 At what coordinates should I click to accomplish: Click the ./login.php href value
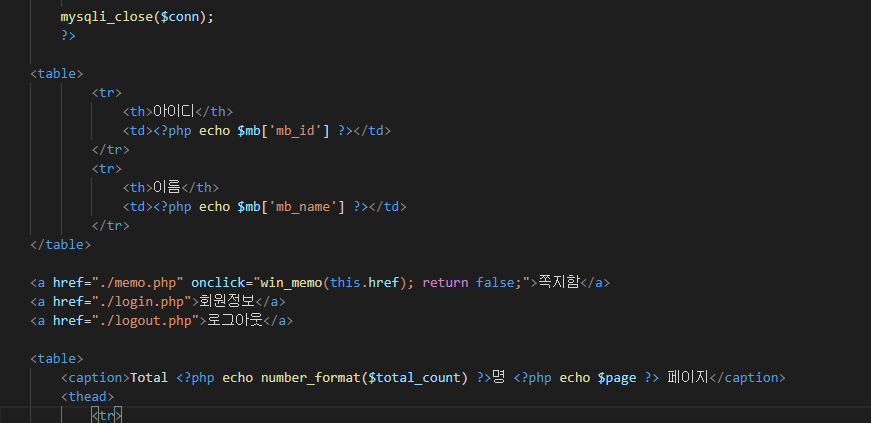pos(141,301)
